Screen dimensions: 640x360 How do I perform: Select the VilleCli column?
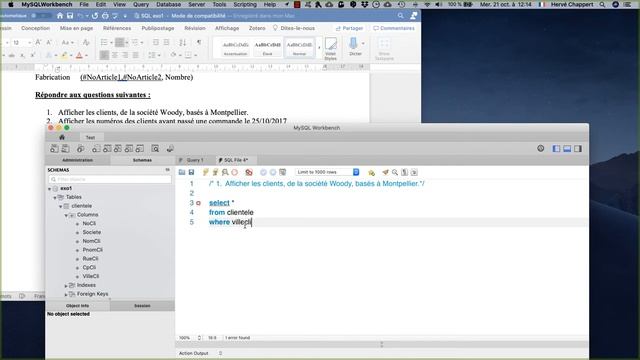coord(91,276)
